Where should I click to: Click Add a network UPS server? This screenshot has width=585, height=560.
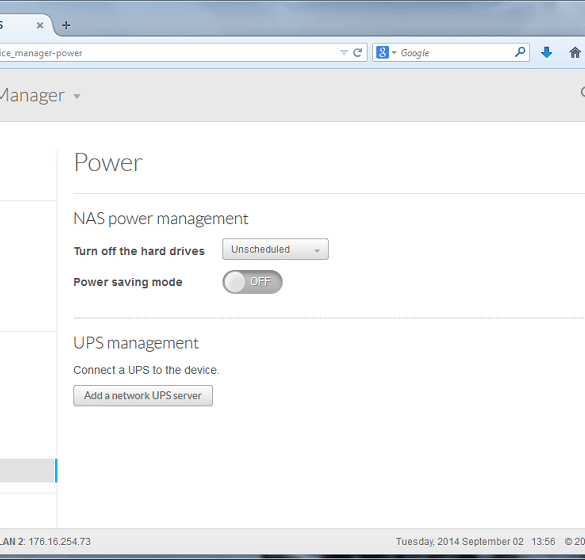point(143,396)
